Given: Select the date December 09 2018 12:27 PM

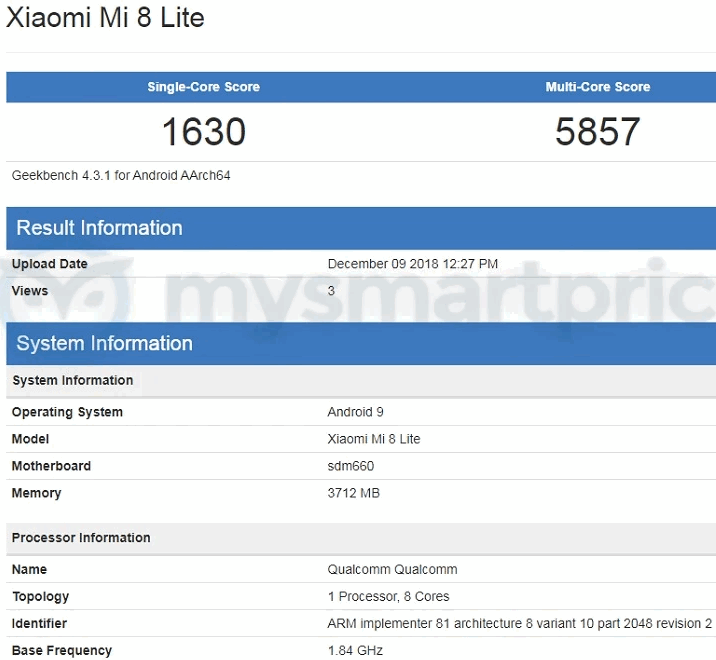Looking at the screenshot, I should [x=412, y=264].
